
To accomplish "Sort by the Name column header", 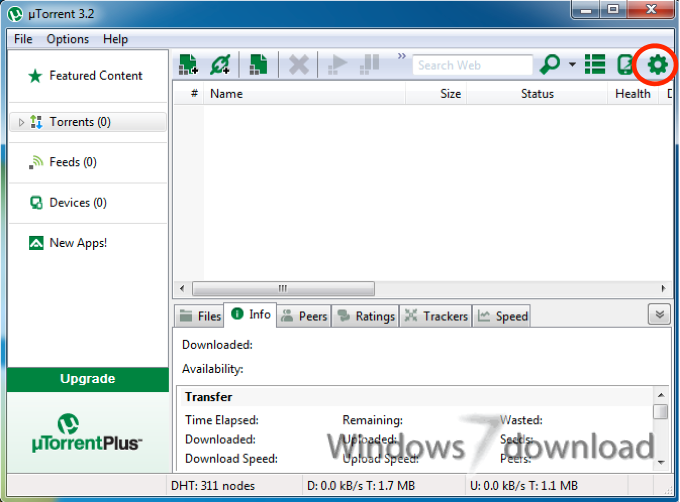I will [304, 93].
